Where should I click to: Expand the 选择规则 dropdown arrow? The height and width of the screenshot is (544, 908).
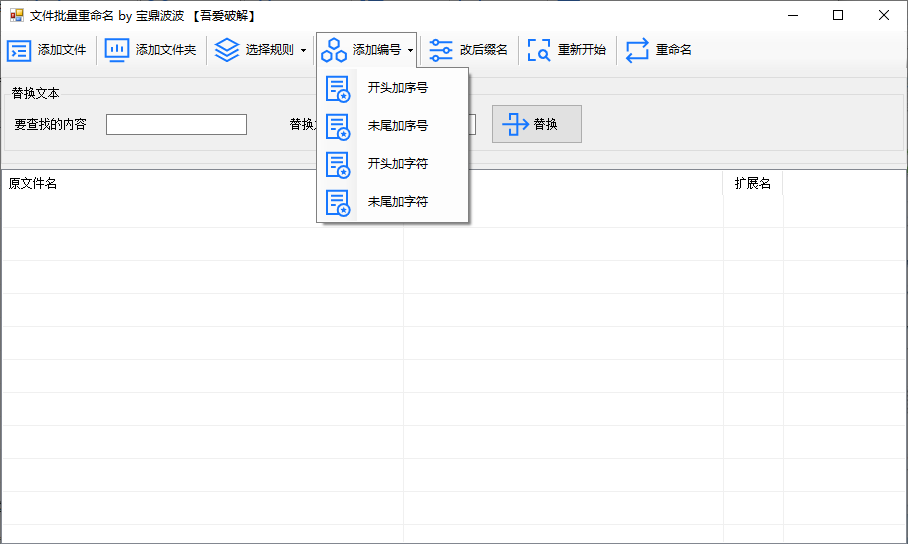(303, 50)
